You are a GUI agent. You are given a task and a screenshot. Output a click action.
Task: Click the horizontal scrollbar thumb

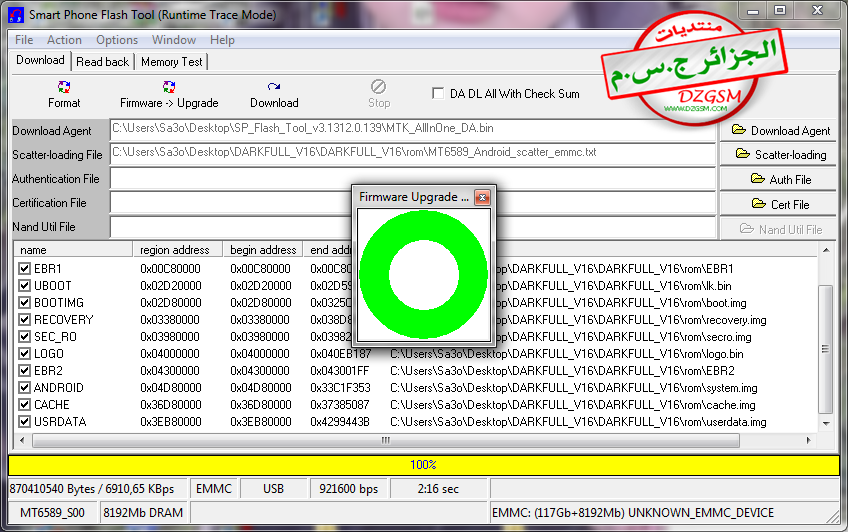click(x=386, y=441)
